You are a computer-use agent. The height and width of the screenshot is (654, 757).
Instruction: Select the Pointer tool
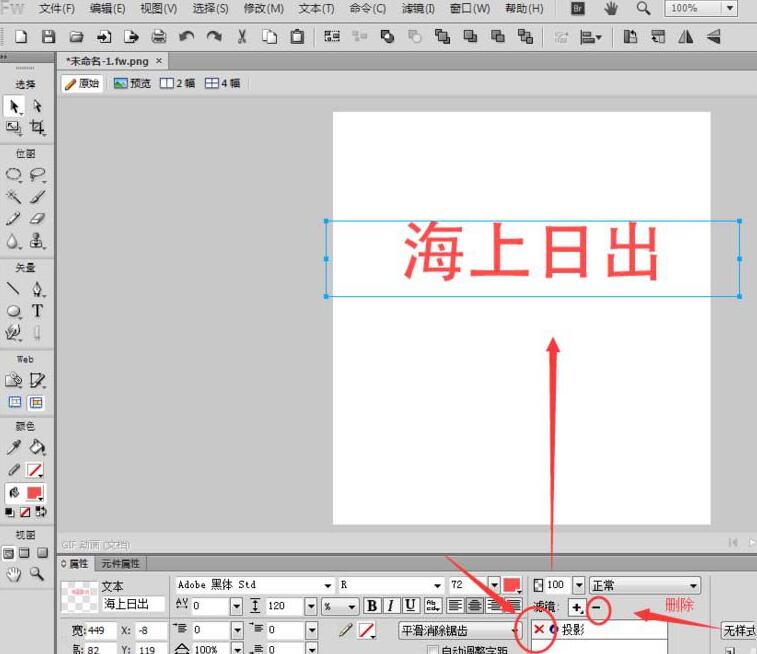tap(14, 106)
